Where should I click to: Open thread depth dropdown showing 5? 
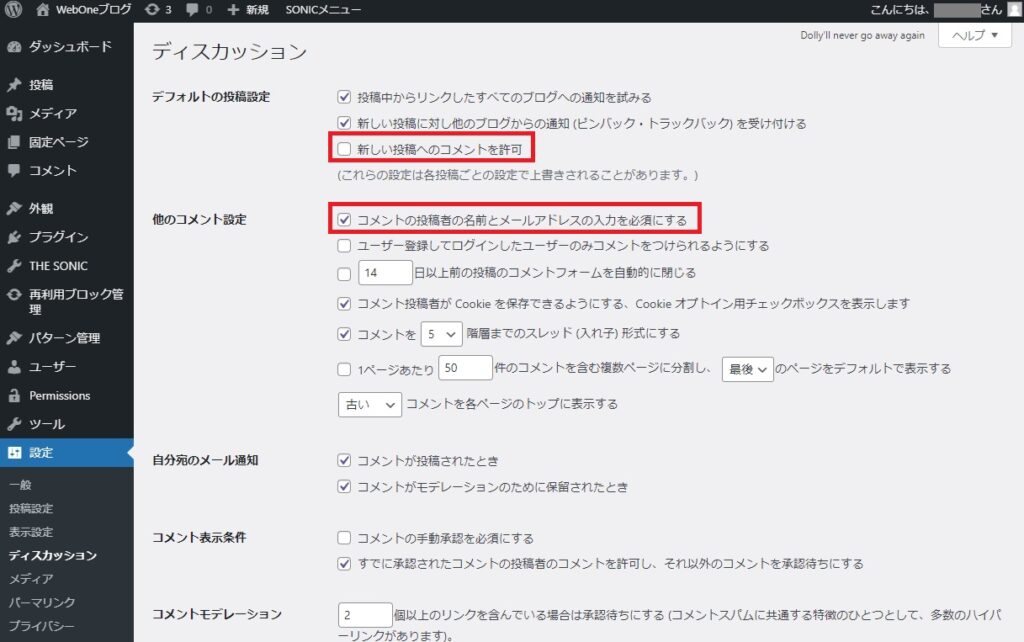(441, 334)
